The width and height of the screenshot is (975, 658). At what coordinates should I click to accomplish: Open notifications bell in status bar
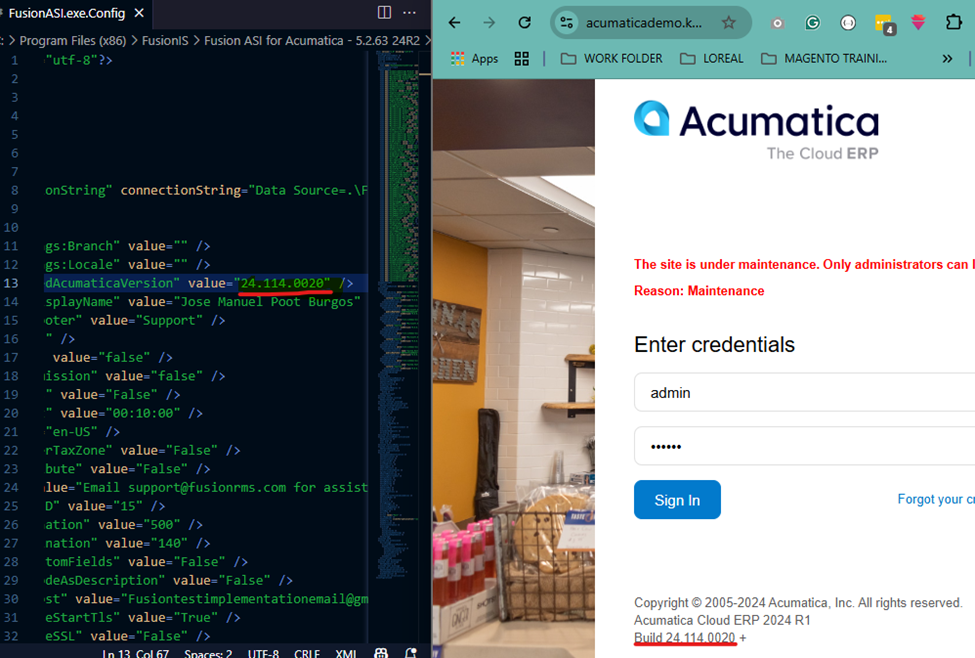[x=410, y=653]
